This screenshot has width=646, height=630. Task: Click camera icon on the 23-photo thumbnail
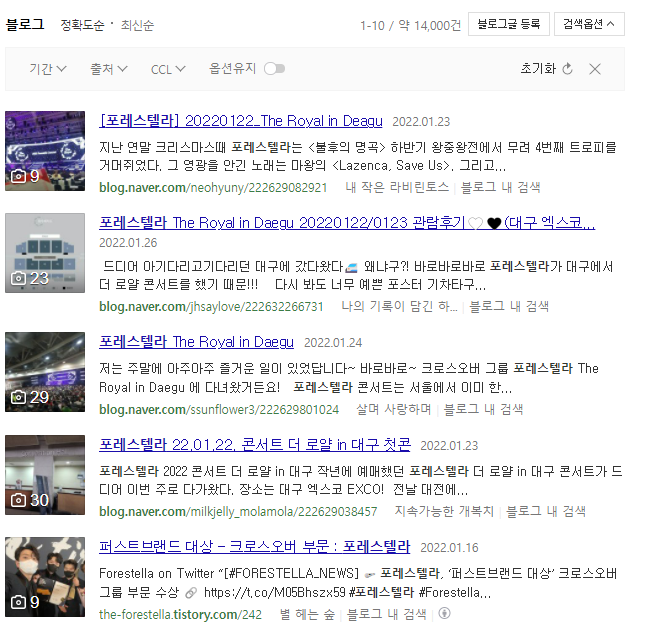click(x=18, y=279)
